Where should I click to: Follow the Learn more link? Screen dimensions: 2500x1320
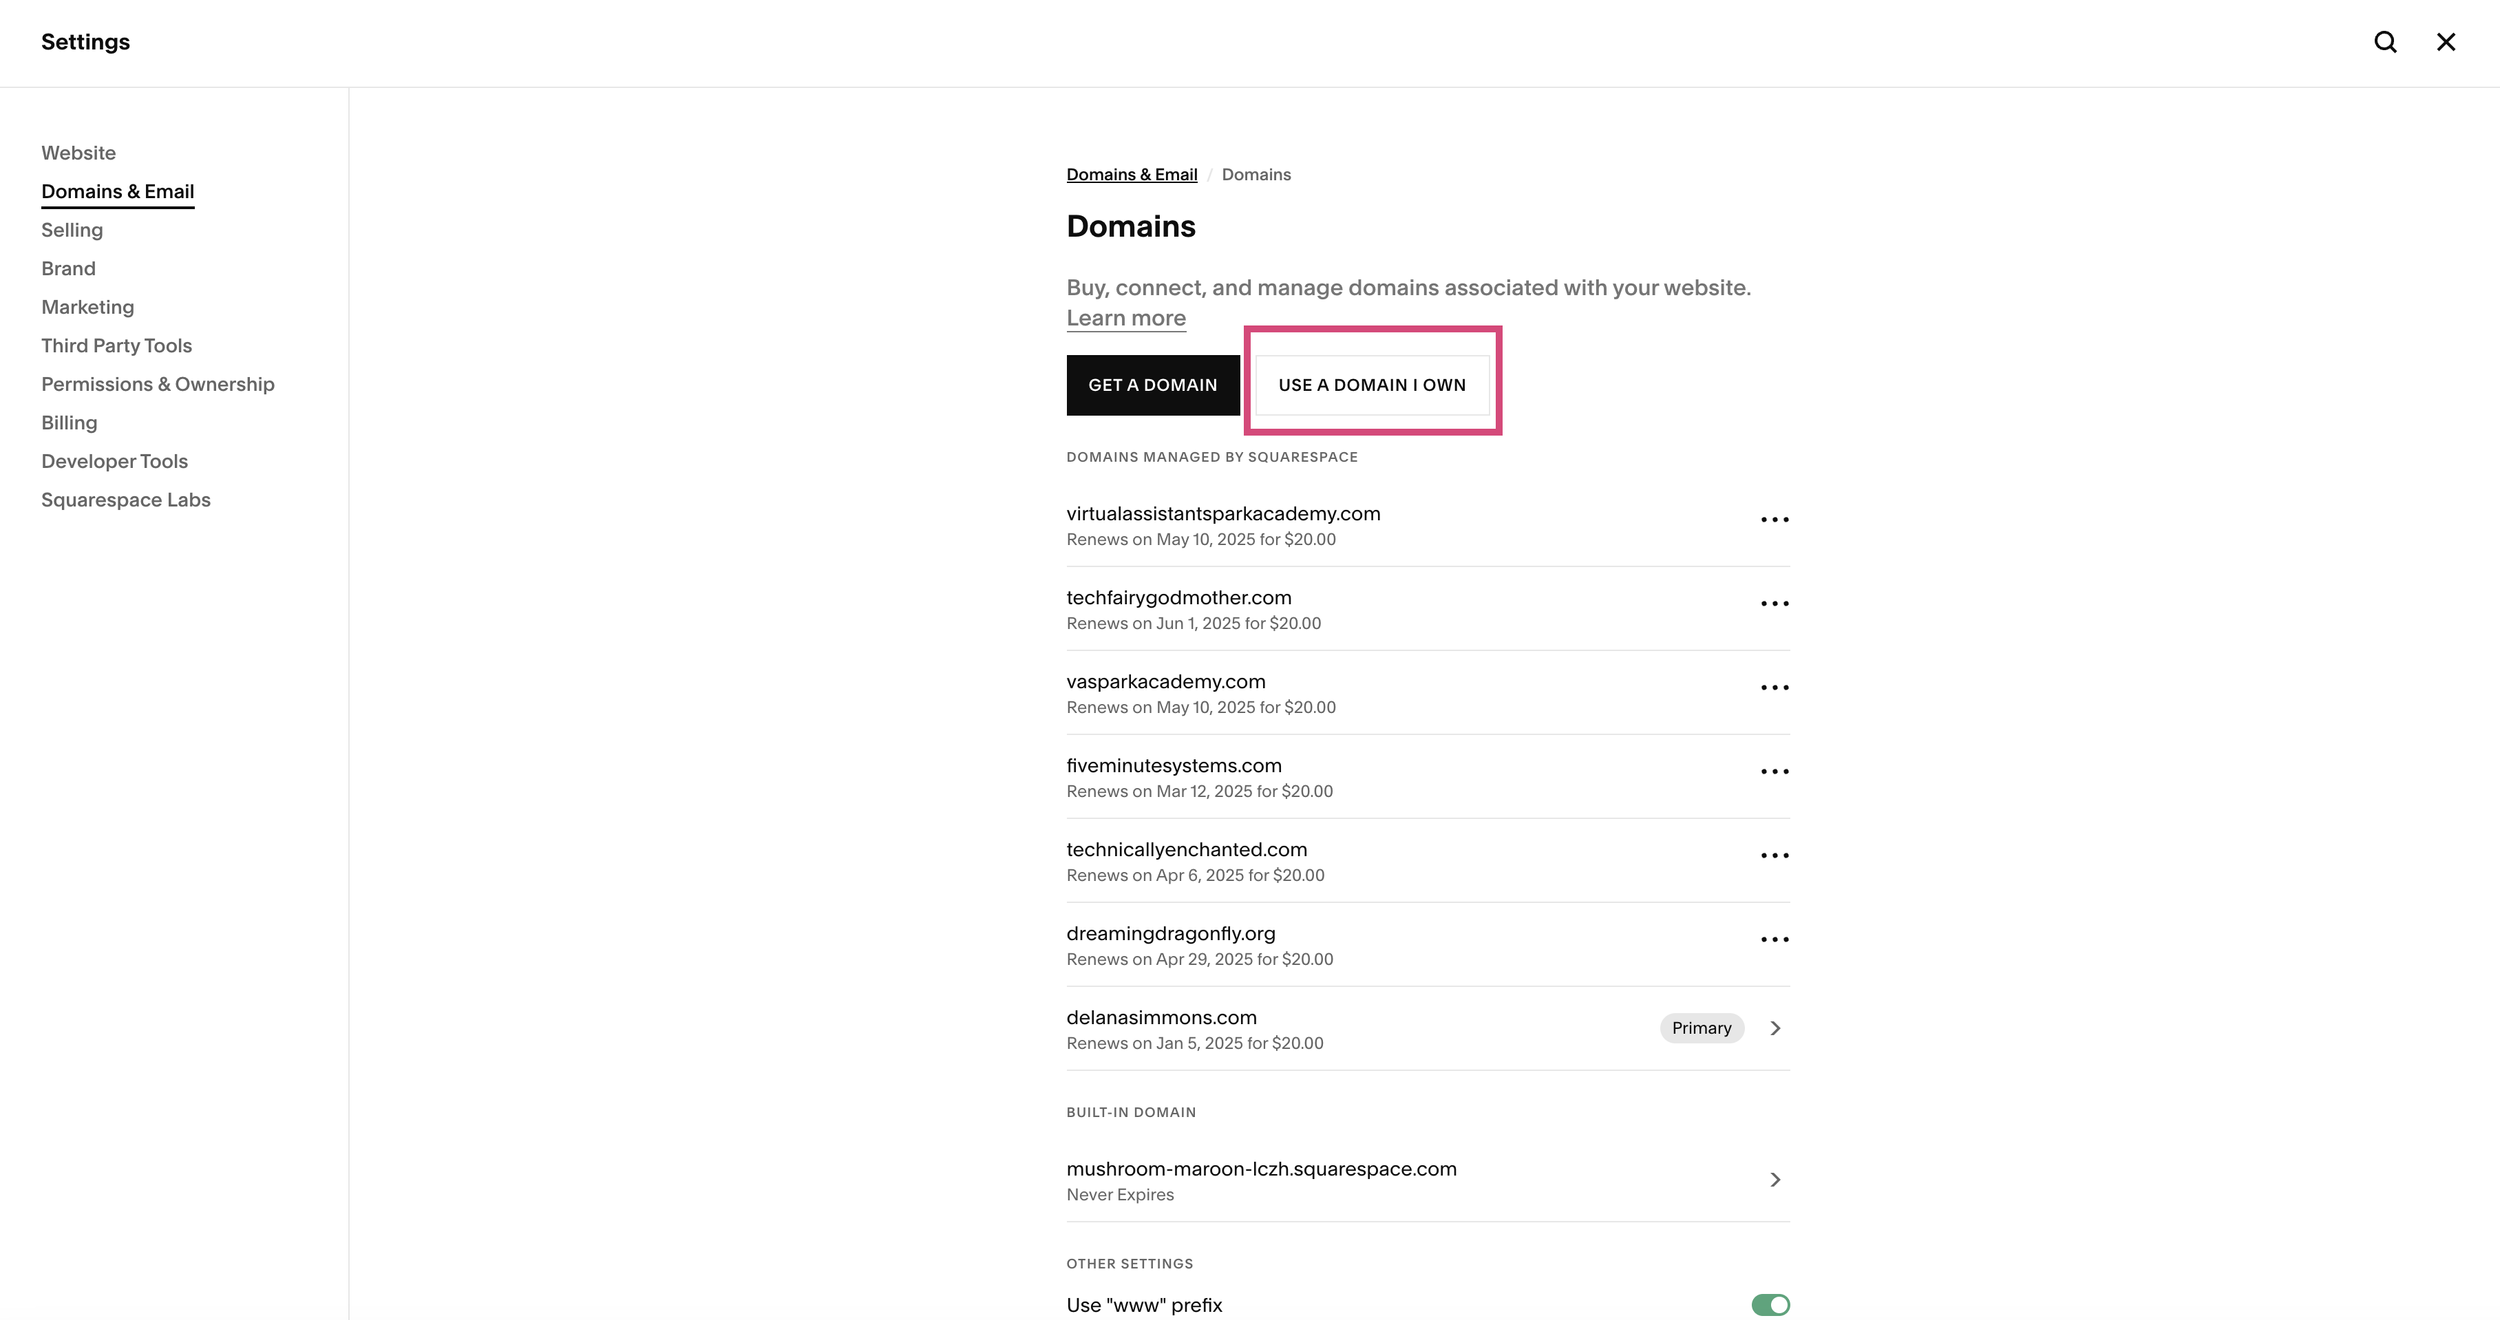pos(1125,318)
